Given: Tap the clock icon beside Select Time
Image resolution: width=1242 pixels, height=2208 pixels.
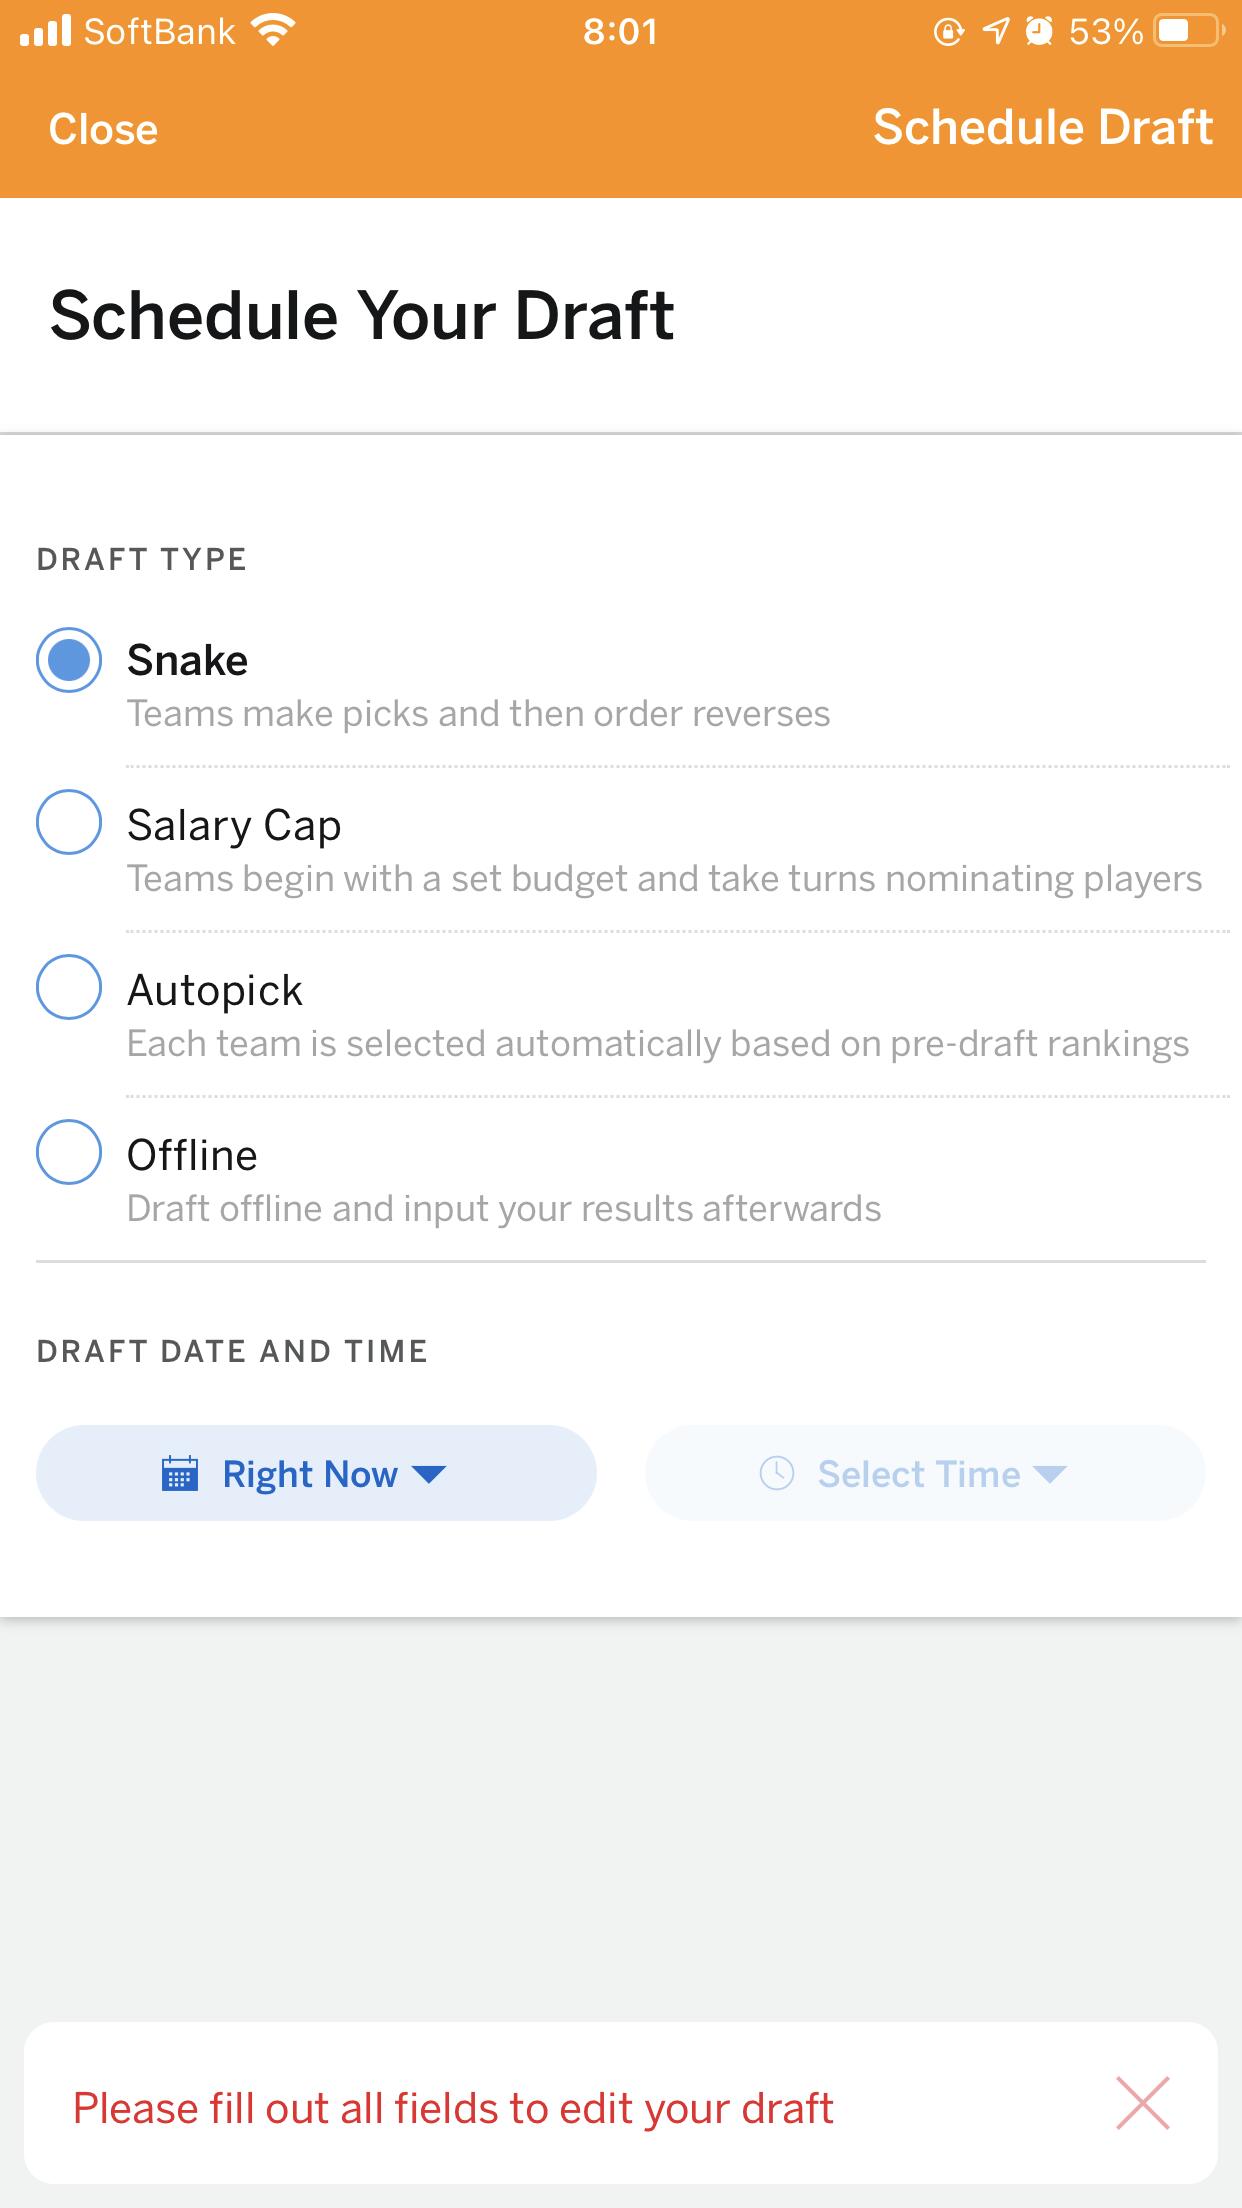Looking at the screenshot, I should [x=777, y=1473].
